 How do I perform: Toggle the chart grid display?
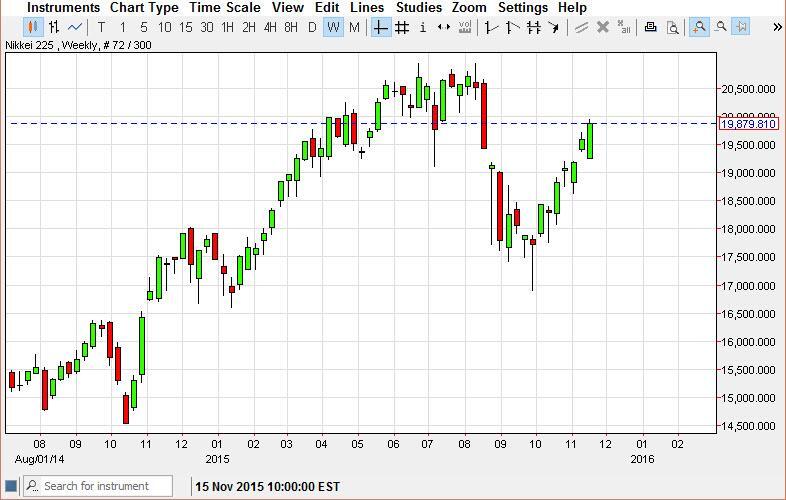[x=402, y=27]
